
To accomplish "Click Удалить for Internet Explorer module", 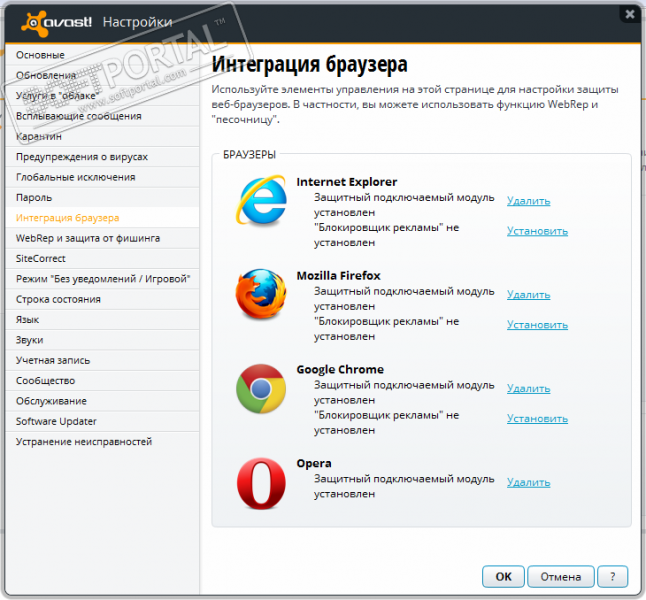I will pyautogui.click(x=528, y=201).
